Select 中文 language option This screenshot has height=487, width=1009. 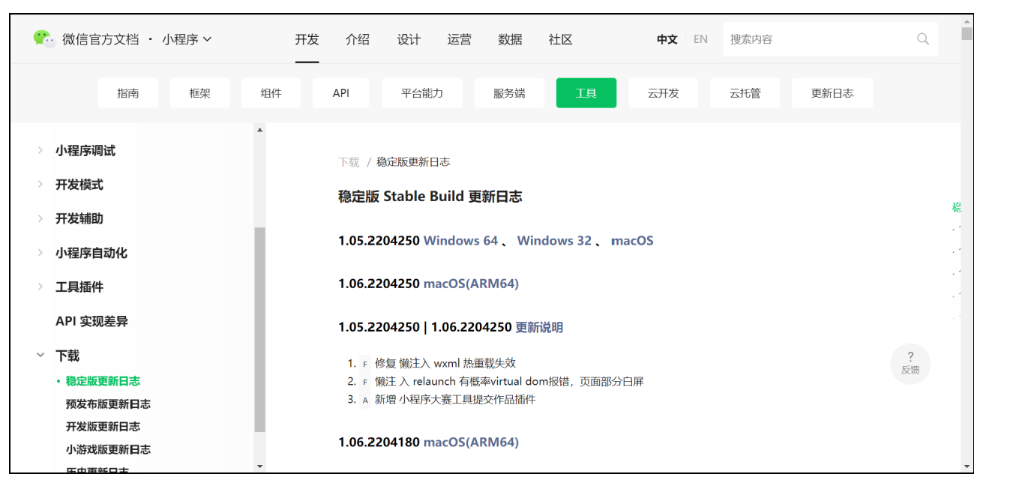(x=667, y=39)
